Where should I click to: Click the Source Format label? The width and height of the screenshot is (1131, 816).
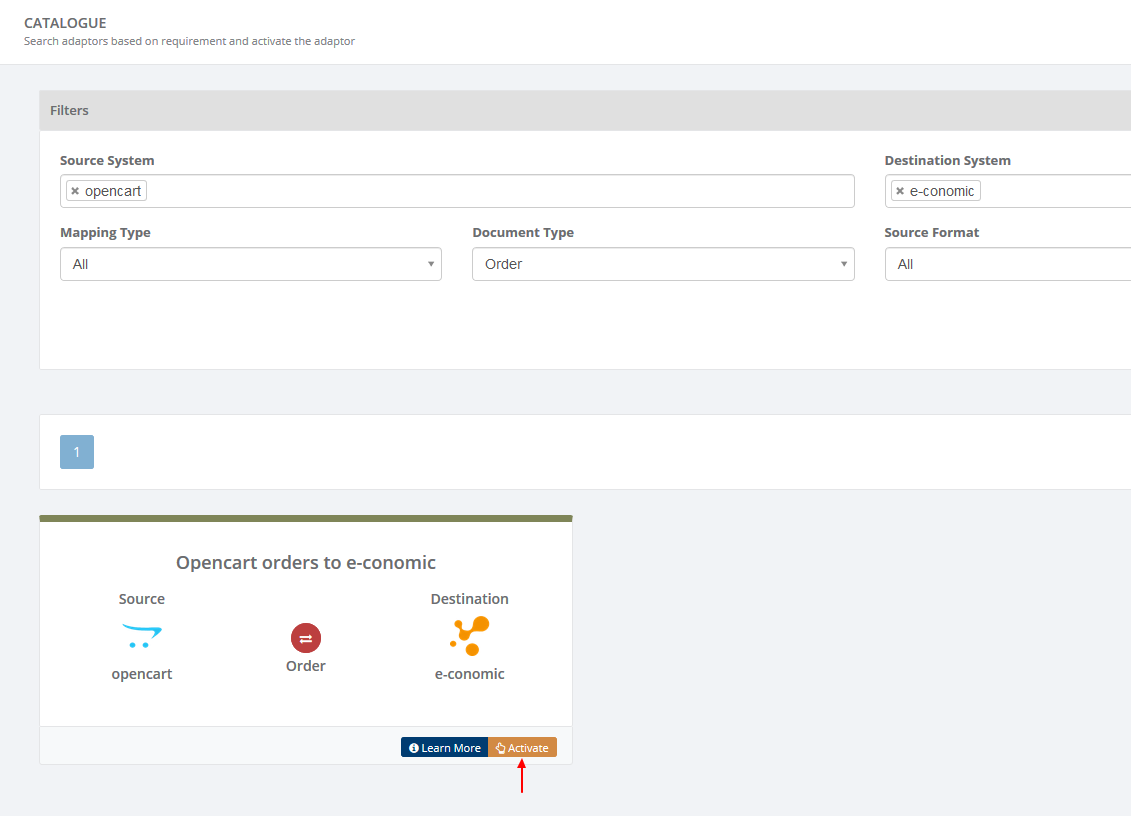[932, 232]
